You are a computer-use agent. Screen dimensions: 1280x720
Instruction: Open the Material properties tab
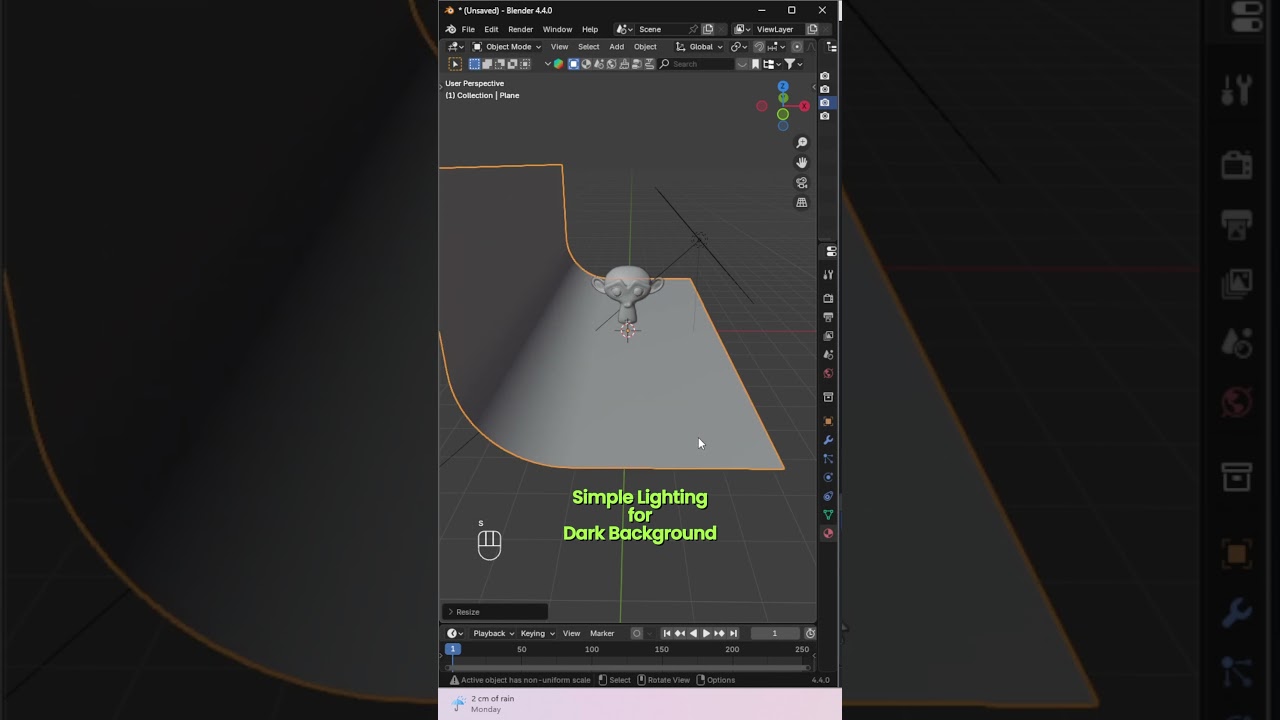pyautogui.click(x=828, y=534)
